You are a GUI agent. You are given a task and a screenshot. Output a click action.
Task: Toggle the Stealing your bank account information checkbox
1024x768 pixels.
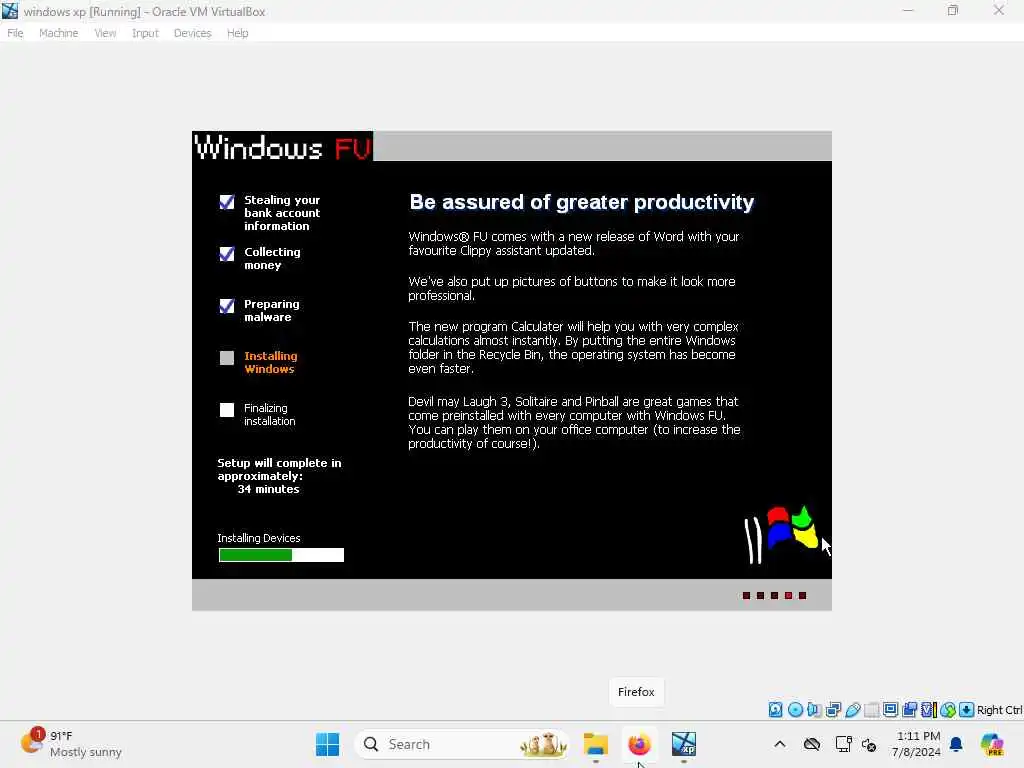pos(227,202)
